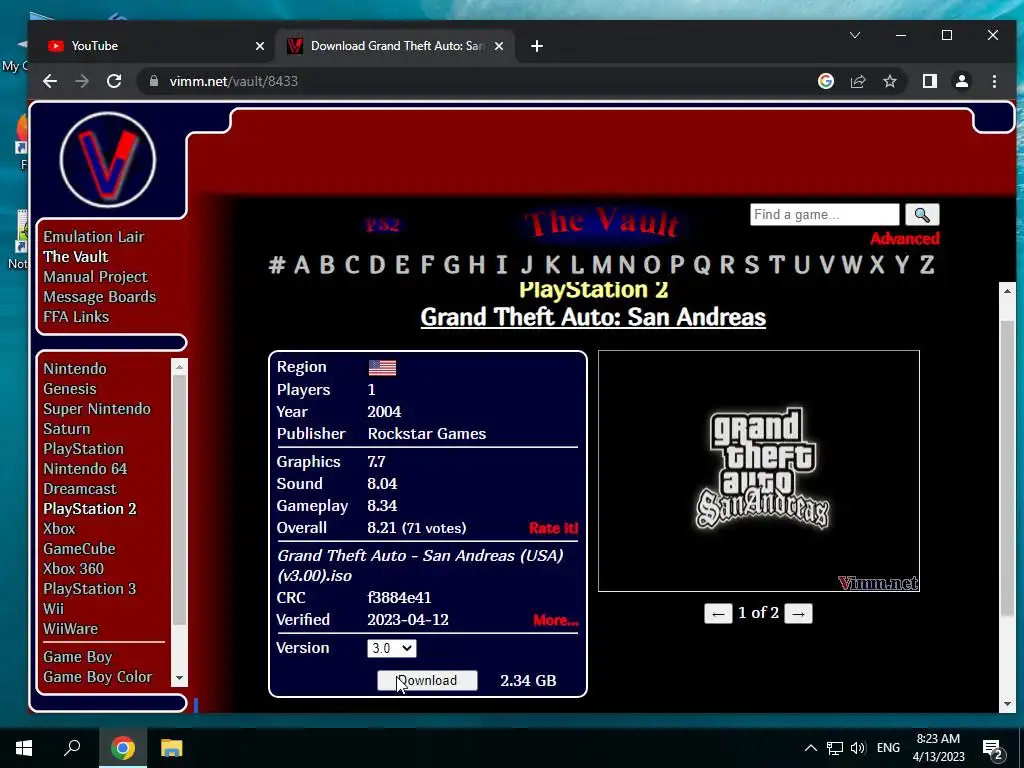The height and width of the screenshot is (768, 1024).
Task: Open Windows taskbar search
Action: (x=72, y=748)
